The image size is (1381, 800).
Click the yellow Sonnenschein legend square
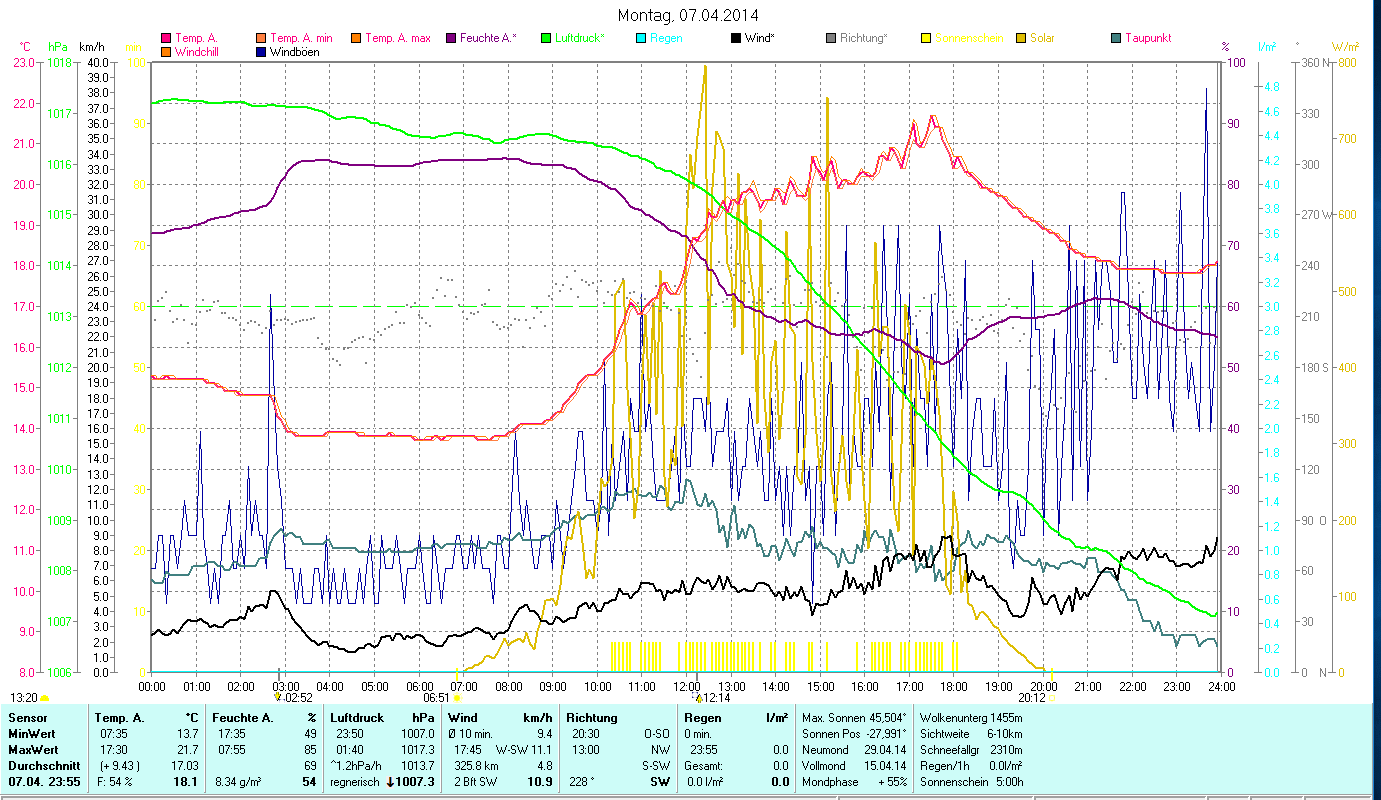pyautogui.click(x=926, y=38)
